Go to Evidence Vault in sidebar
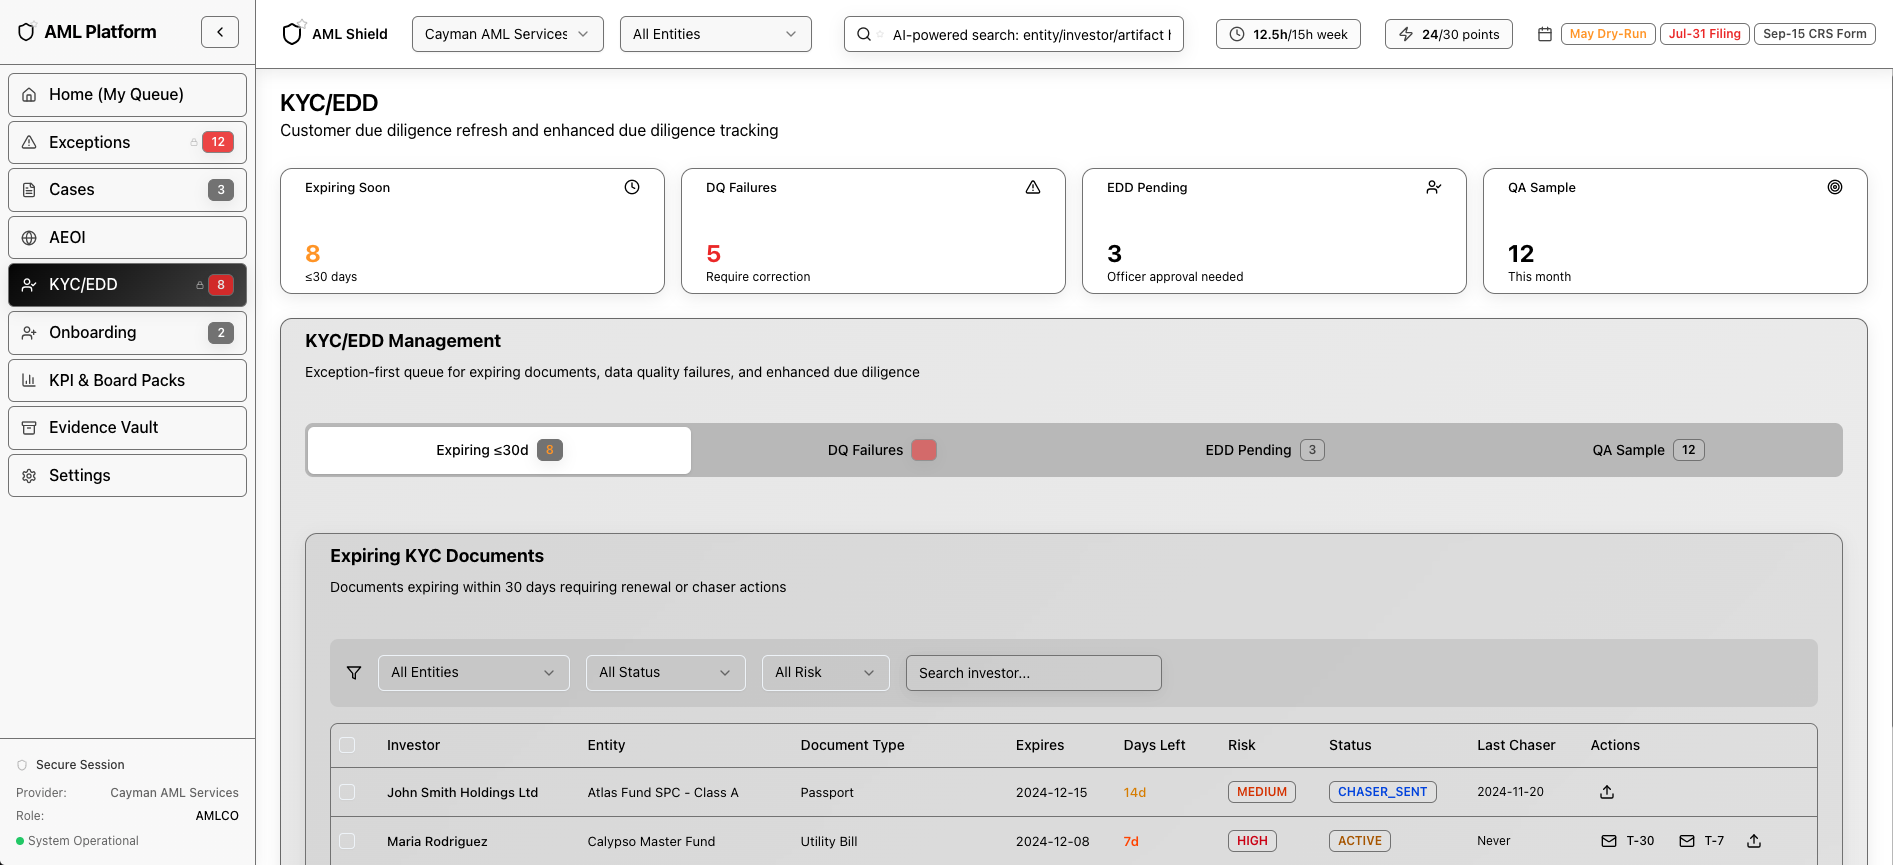This screenshot has height=865, width=1893. [x=127, y=428]
